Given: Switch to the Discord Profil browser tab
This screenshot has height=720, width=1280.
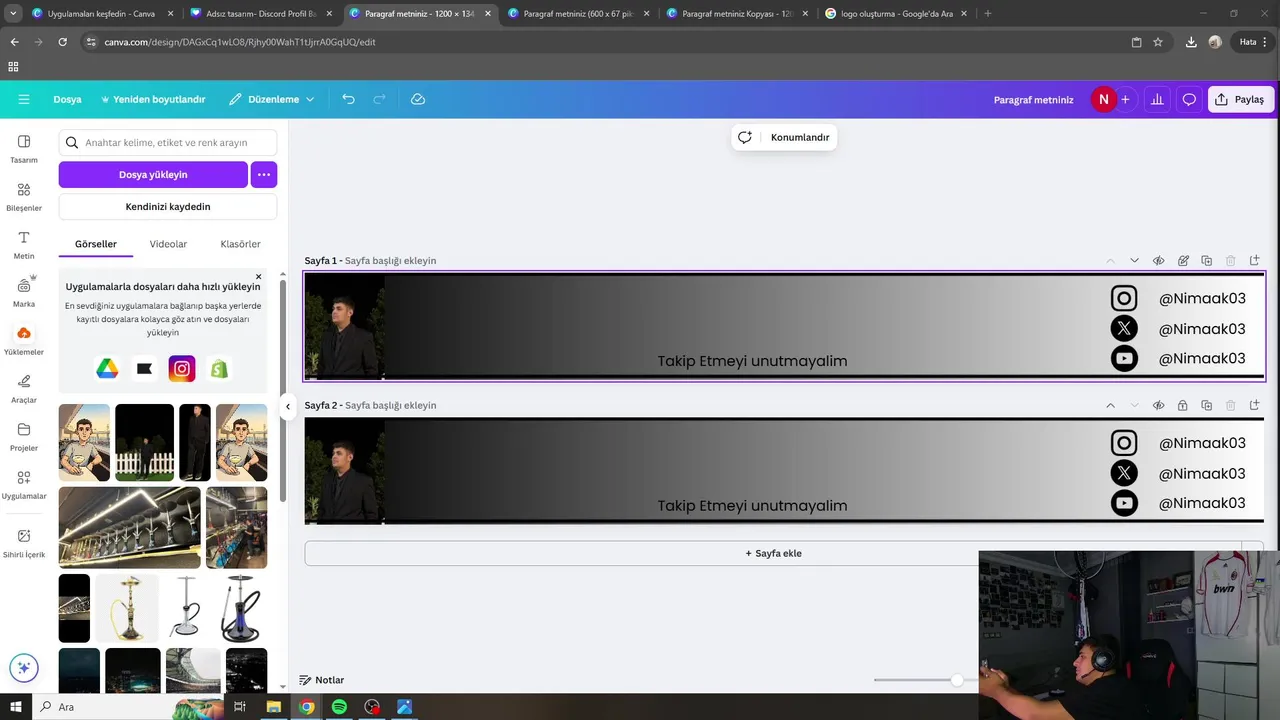Looking at the screenshot, I should tap(261, 14).
